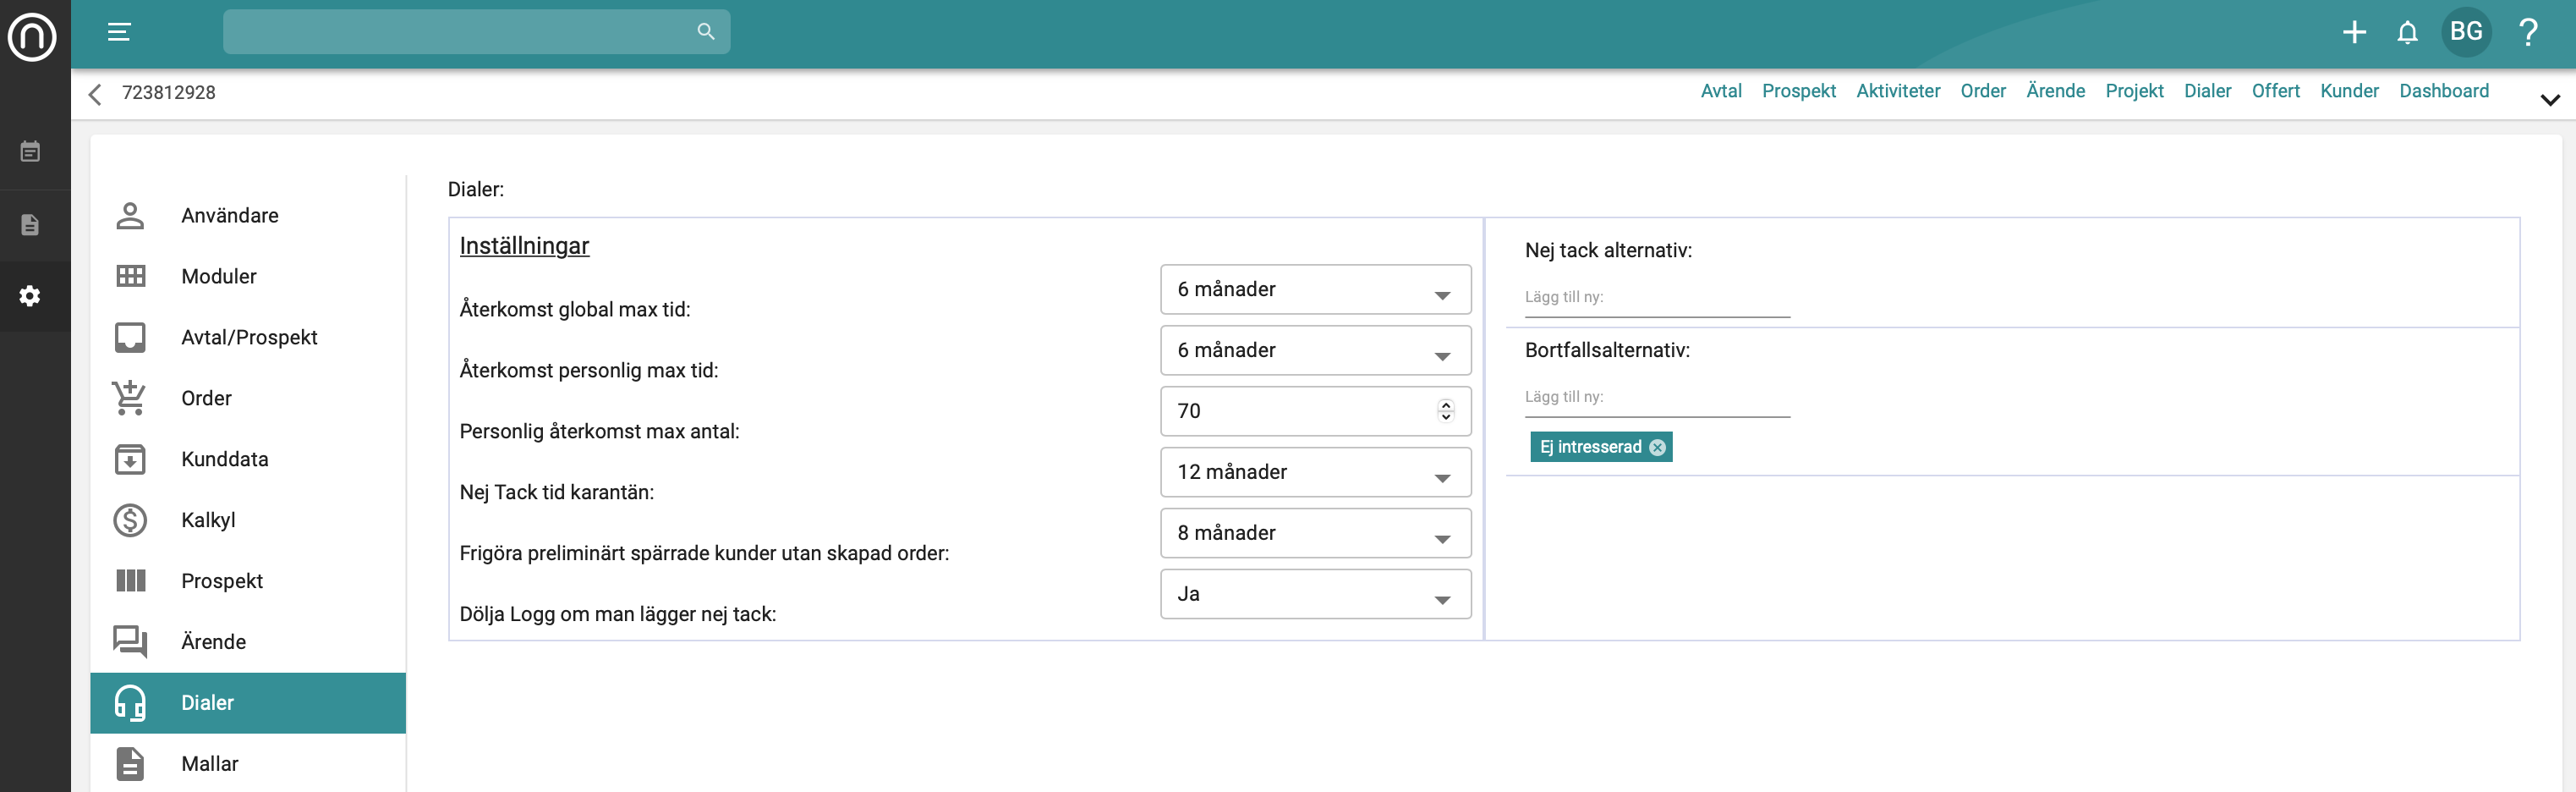
Task: Click the 723812928 breadcrumb number
Action: point(169,93)
